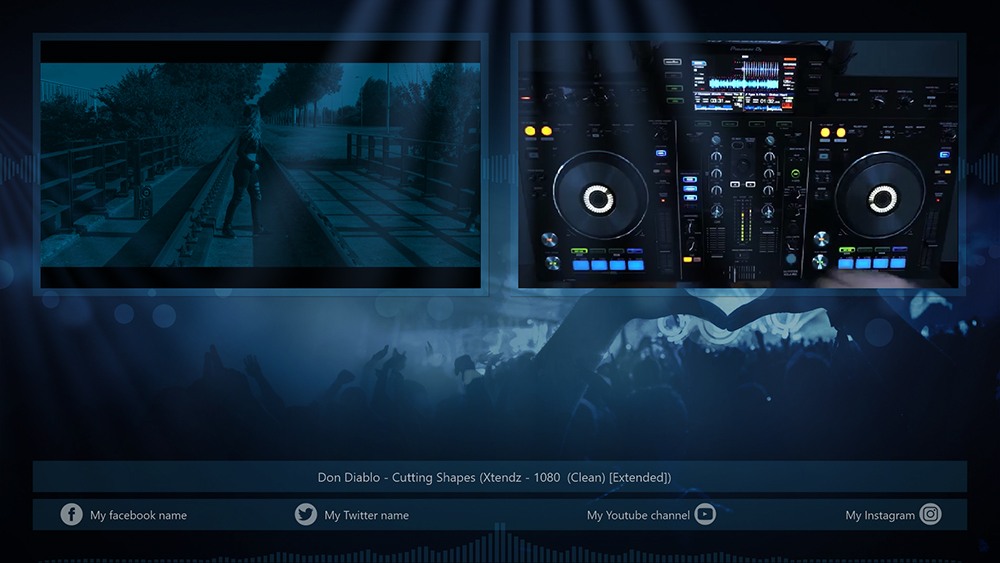The image size is (1000, 563).
Task: Select the "My Instagram" text
Action: pos(880,515)
